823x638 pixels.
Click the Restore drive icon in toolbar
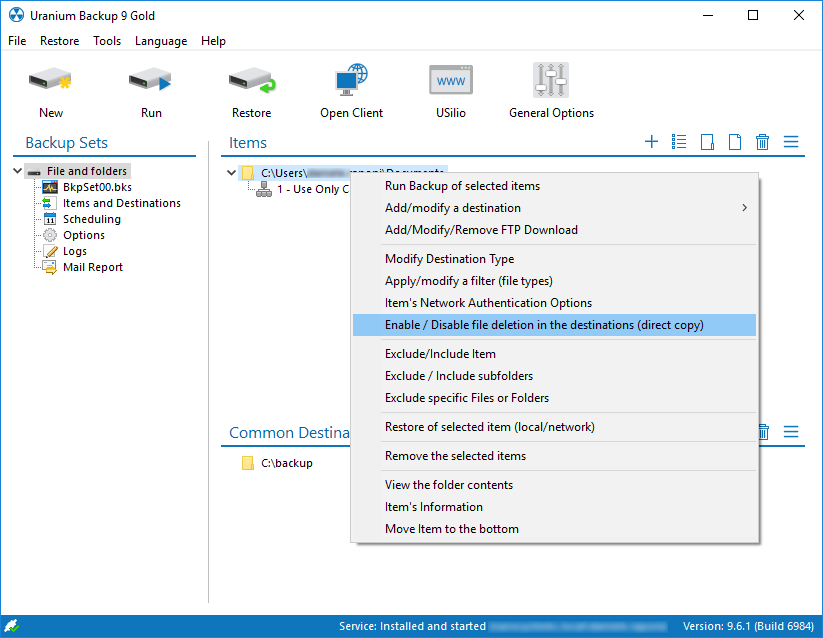point(251,81)
